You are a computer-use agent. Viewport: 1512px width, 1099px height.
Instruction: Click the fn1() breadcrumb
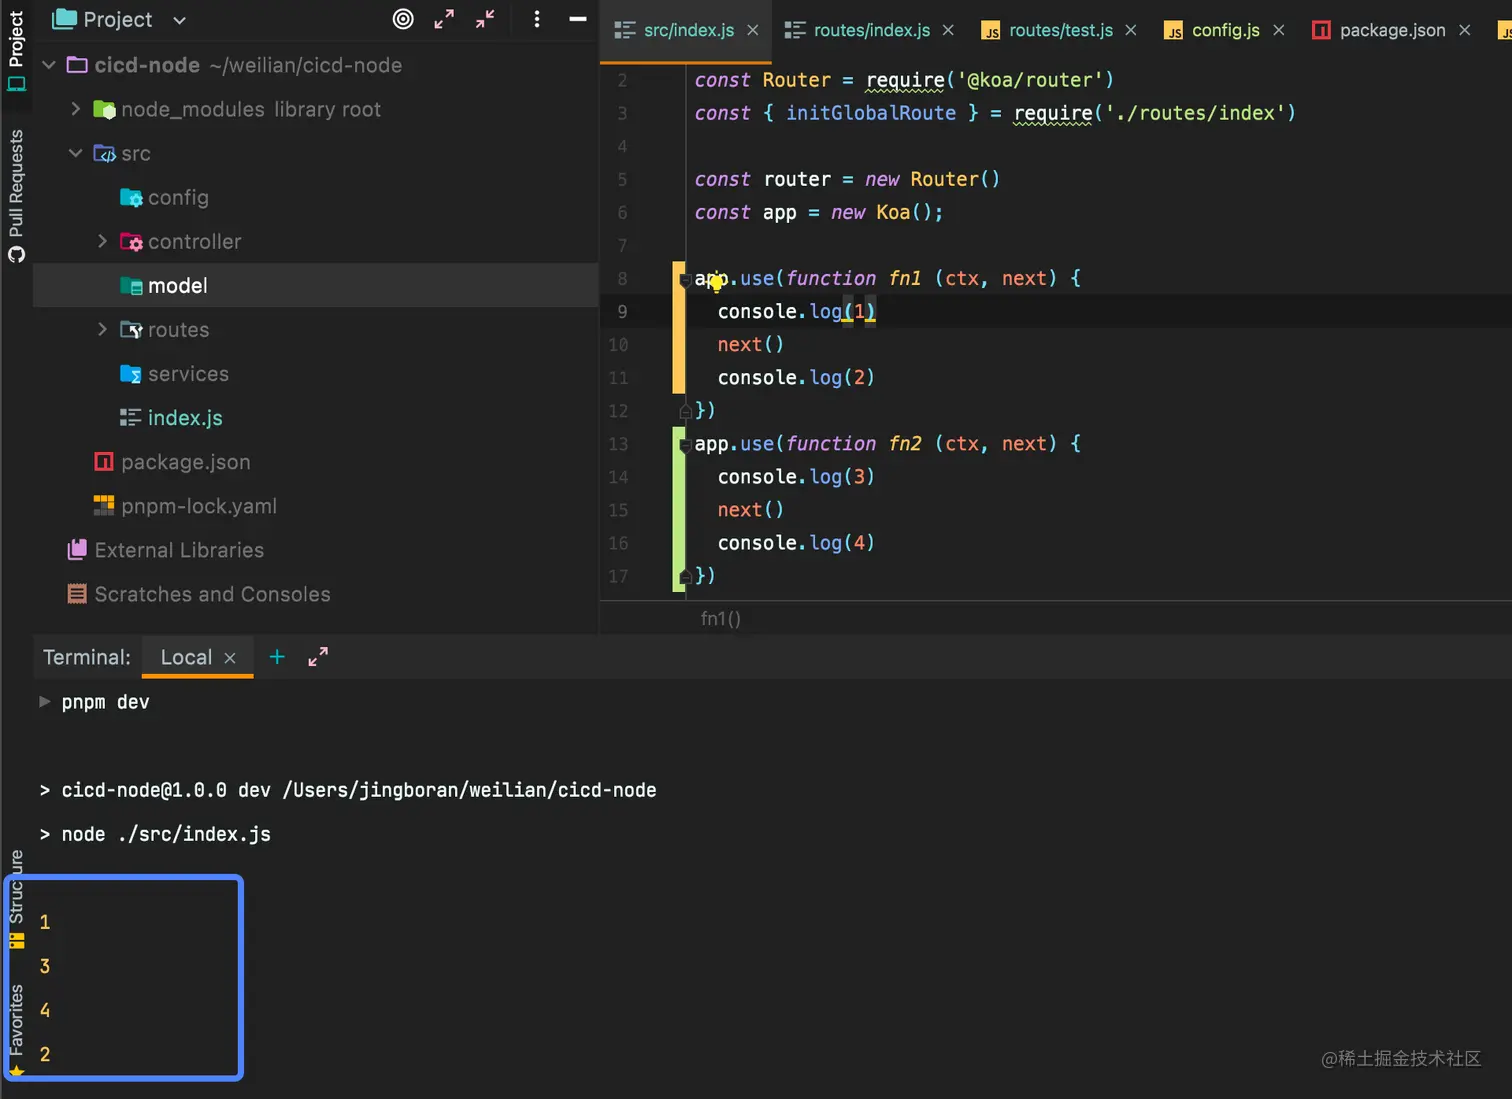click(x=721, y=619)
